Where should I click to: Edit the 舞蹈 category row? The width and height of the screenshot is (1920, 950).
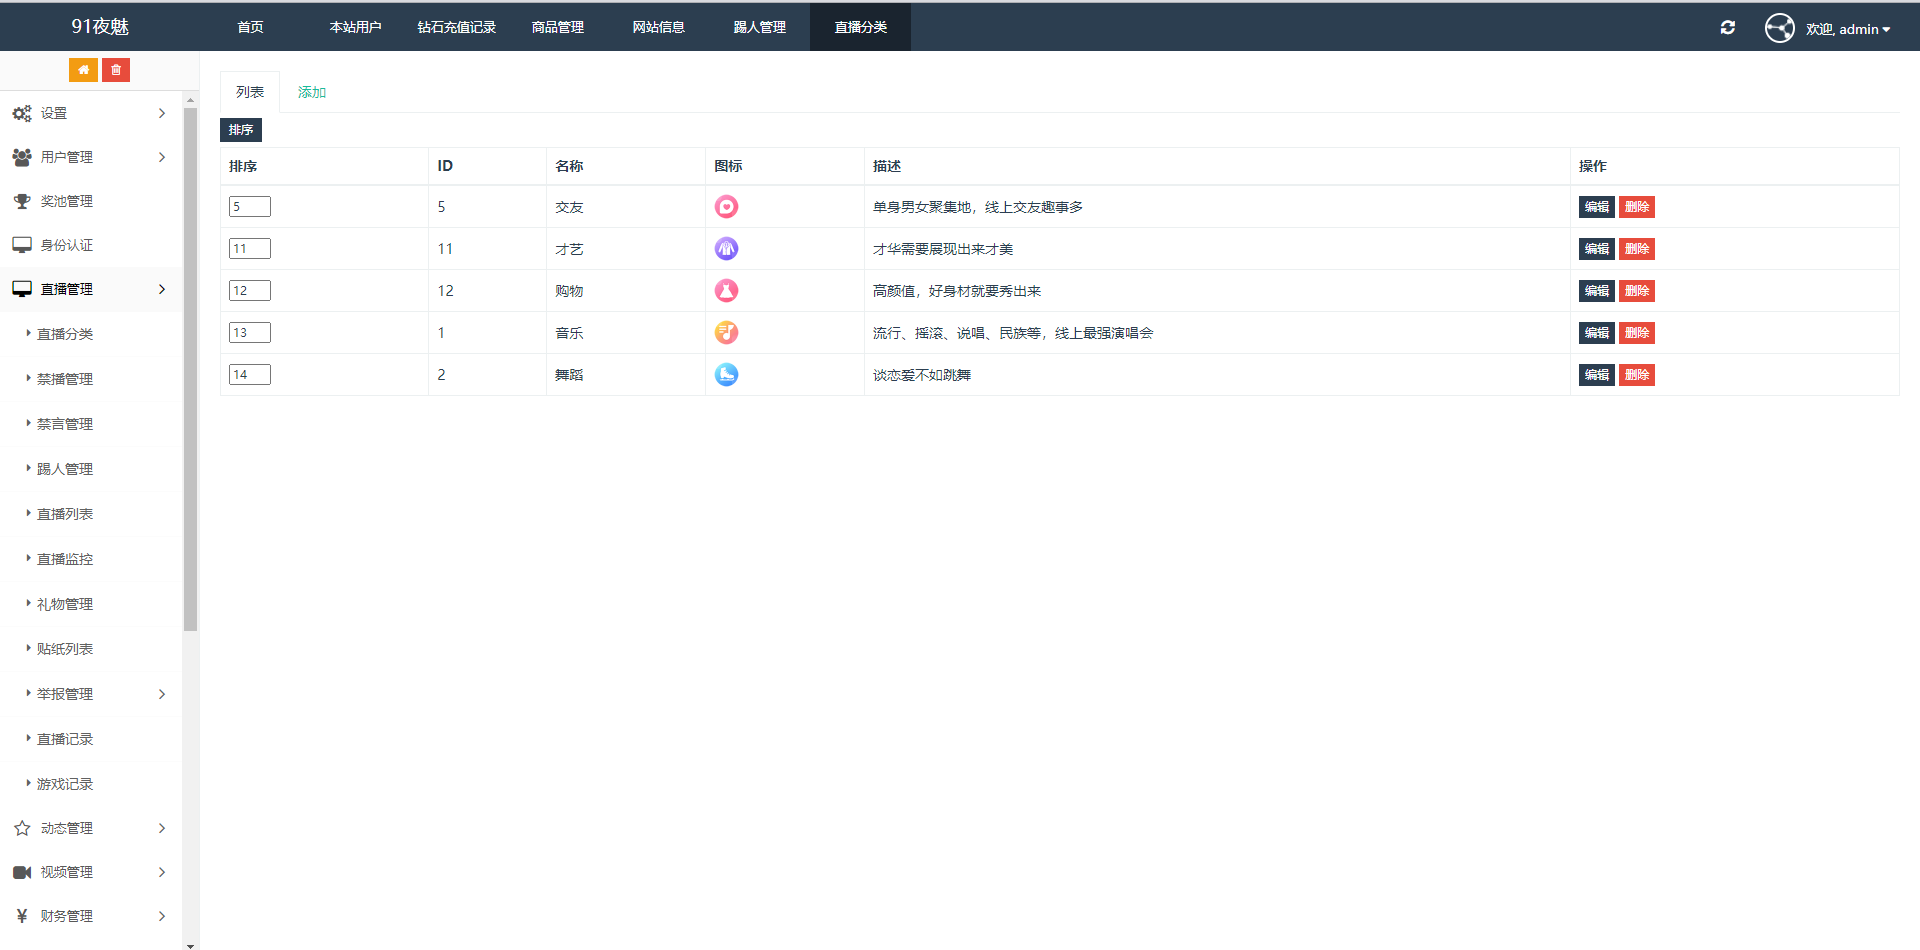tap(1596, 375)
